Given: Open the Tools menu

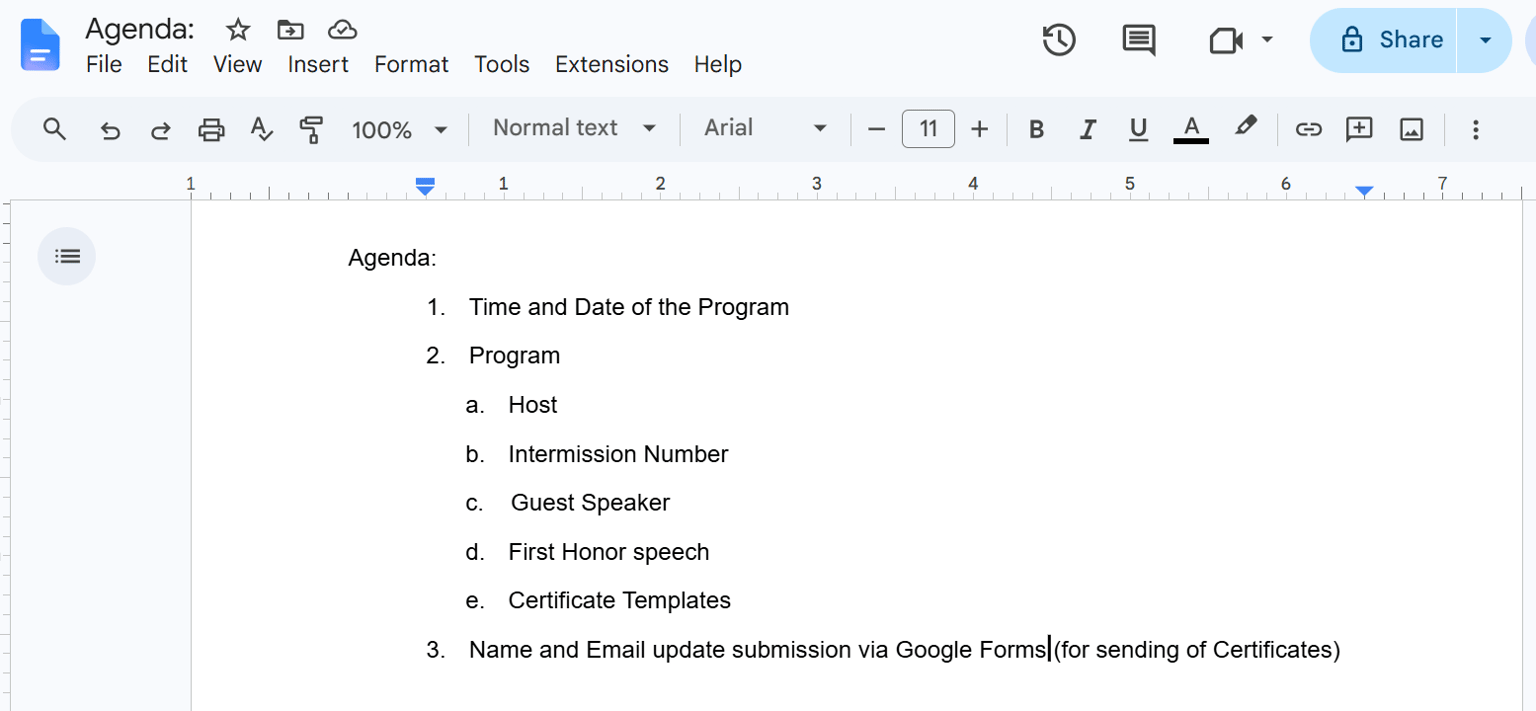Looking at the screenshot, I should pyautogui.click(x=501, y=64).
